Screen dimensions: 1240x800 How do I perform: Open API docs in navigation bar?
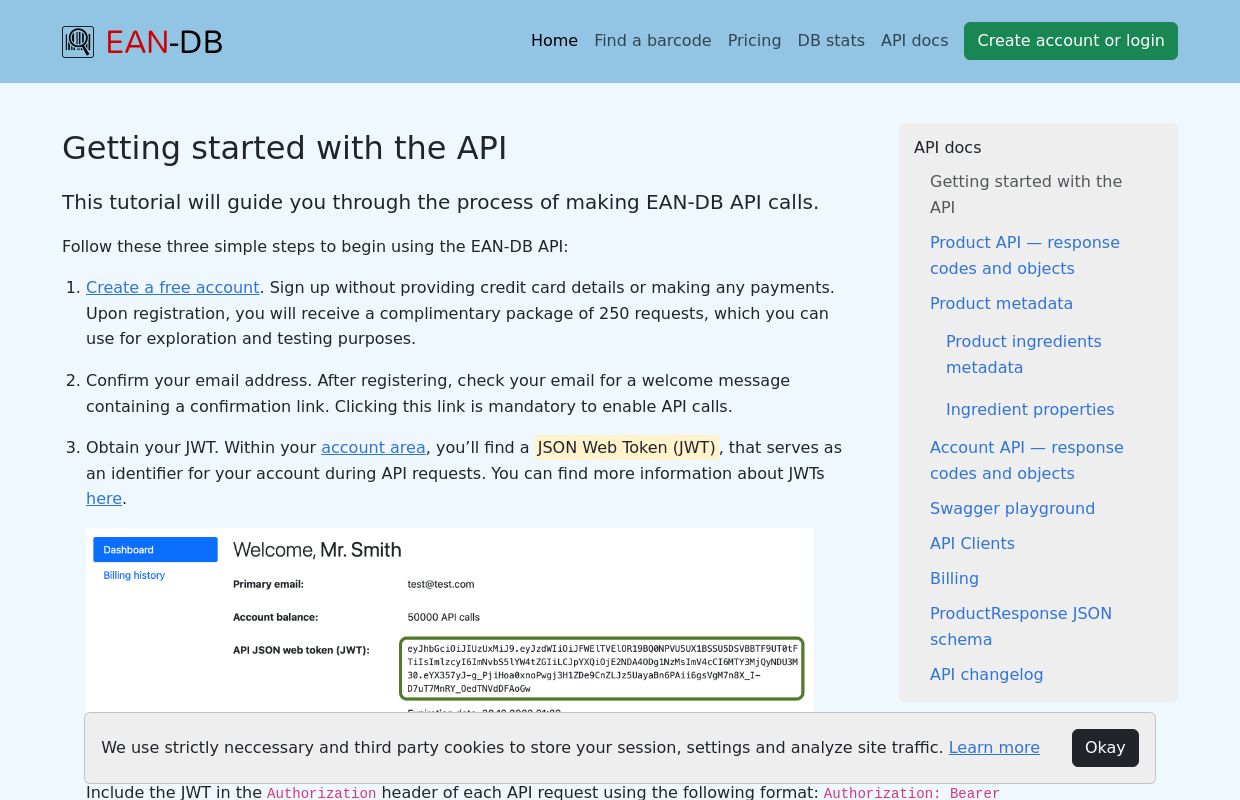tap(914, 41)
